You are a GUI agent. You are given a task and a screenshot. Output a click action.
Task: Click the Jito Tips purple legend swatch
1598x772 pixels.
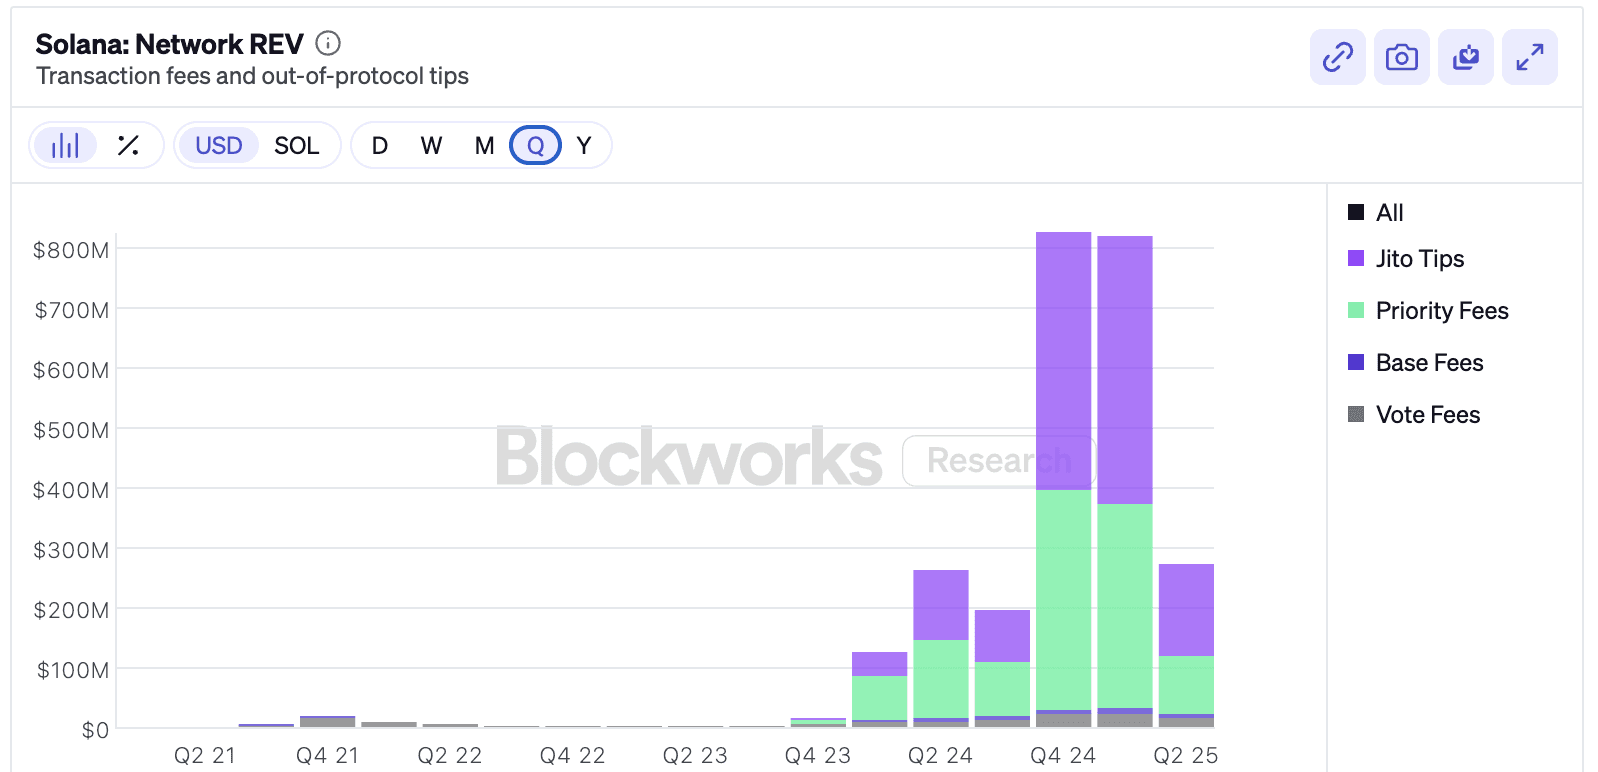(1355, 259)
